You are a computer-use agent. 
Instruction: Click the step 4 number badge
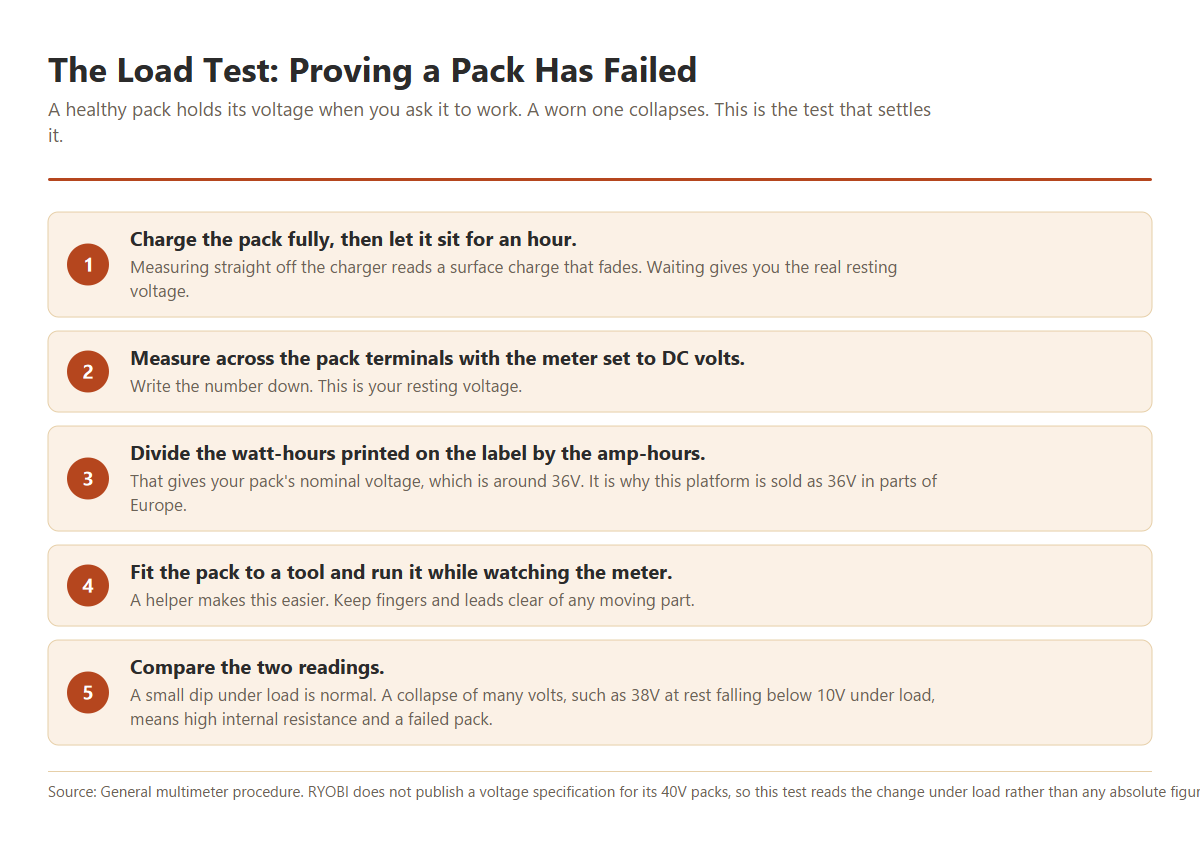(x=88, y=586)
